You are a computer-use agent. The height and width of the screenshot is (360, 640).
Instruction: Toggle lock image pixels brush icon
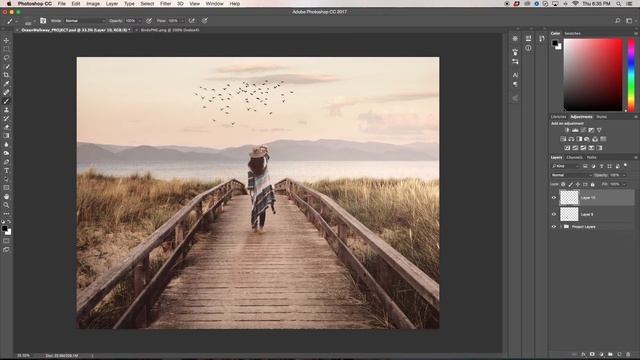click(x=571, y=184)
